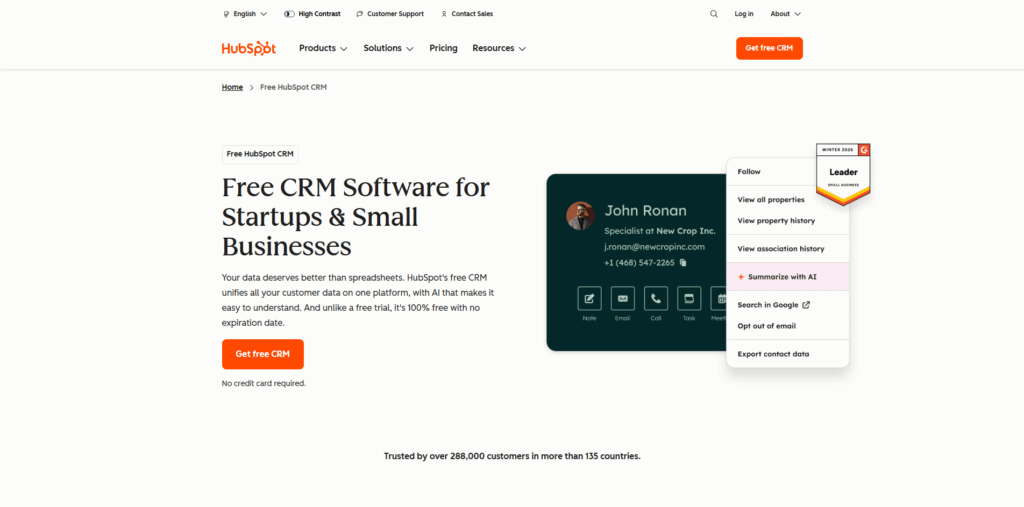The width and height of the screenshot is (1024, 507).
Task: Click the header Get free CRM button
Action: coord(769,48)
